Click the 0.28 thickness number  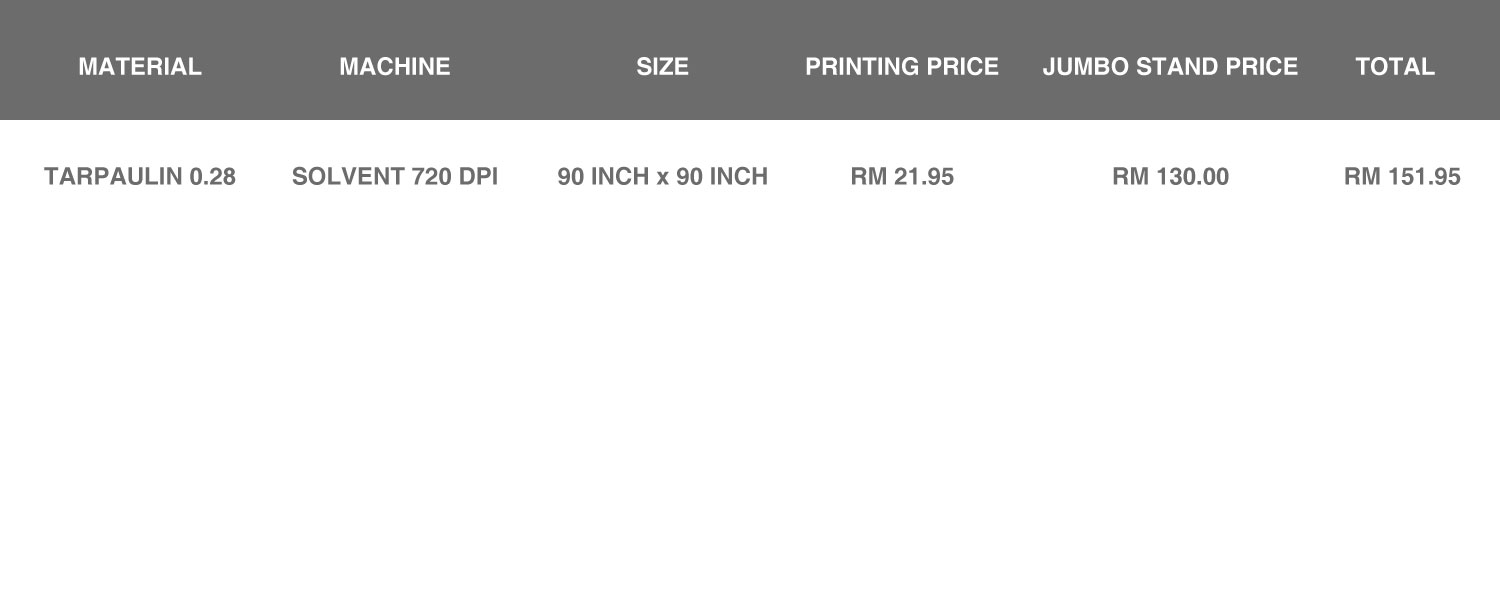point(213,177)
